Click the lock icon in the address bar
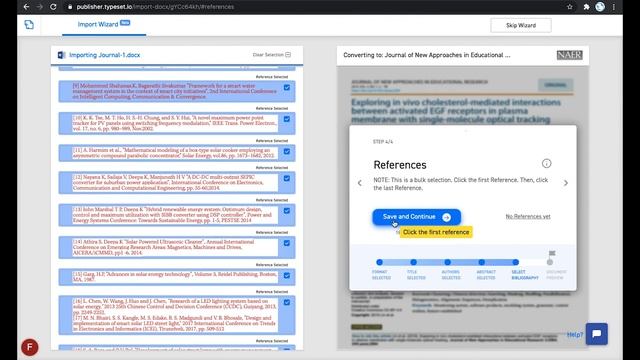This screenshot has width=640, height=360. click(70, 7)
